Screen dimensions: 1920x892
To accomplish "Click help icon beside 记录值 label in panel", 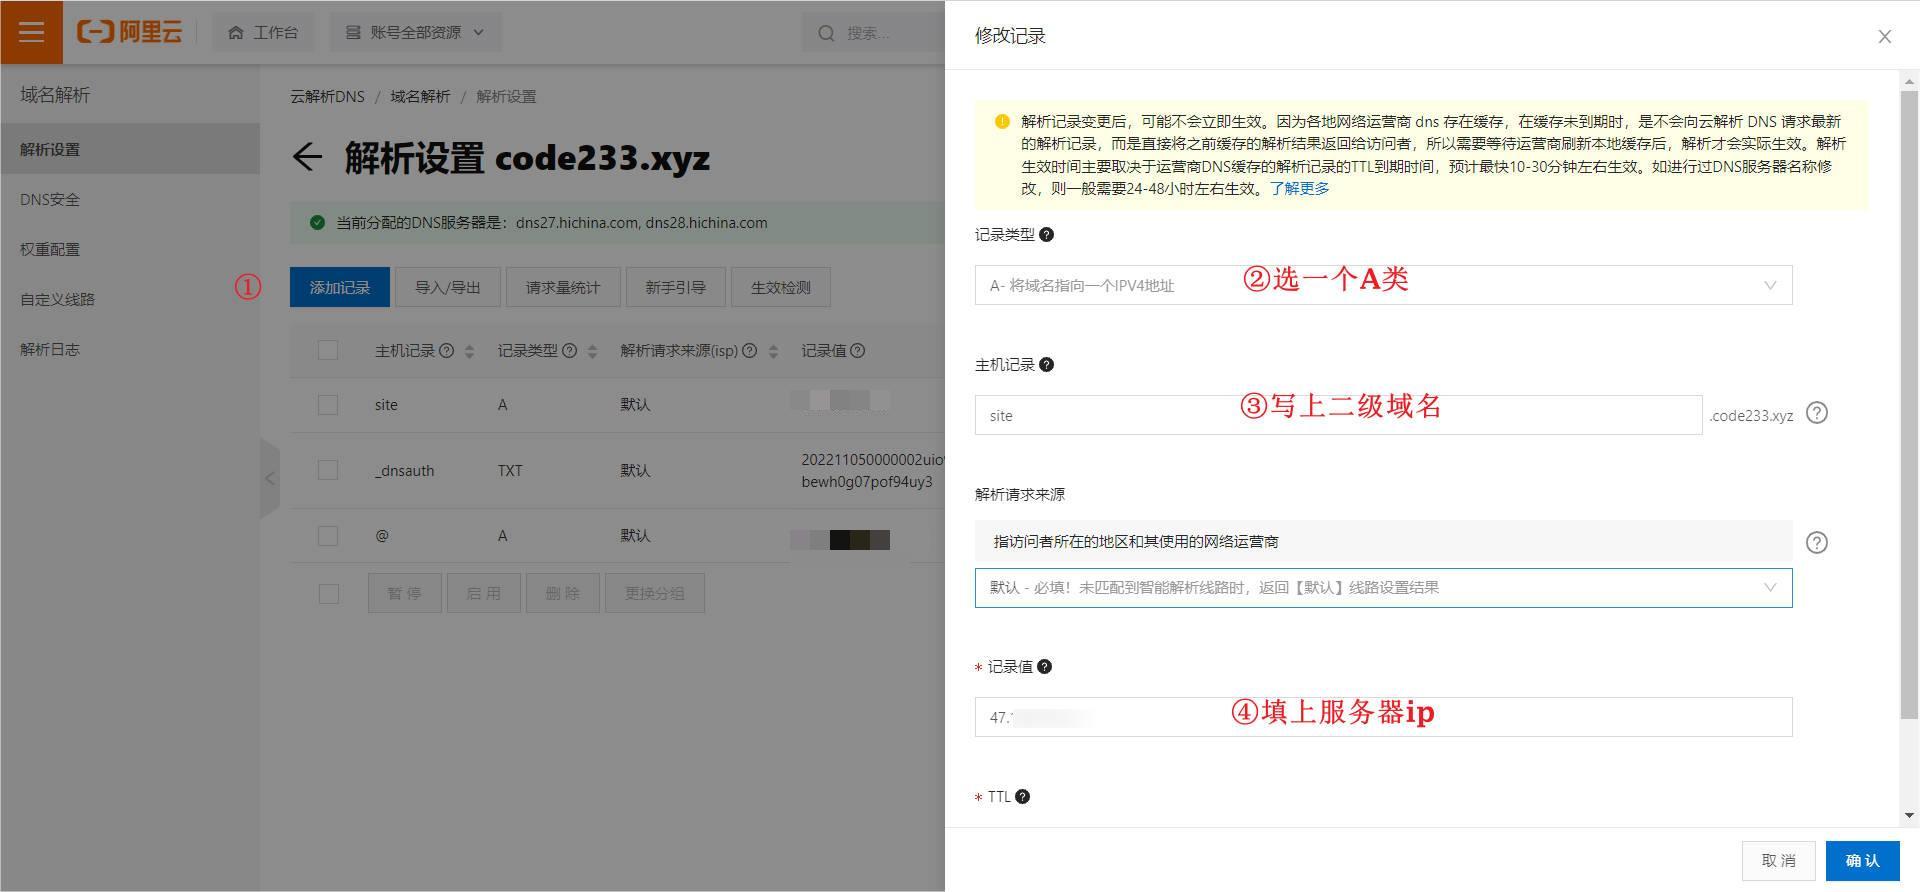I will [x=1044, y=666].
